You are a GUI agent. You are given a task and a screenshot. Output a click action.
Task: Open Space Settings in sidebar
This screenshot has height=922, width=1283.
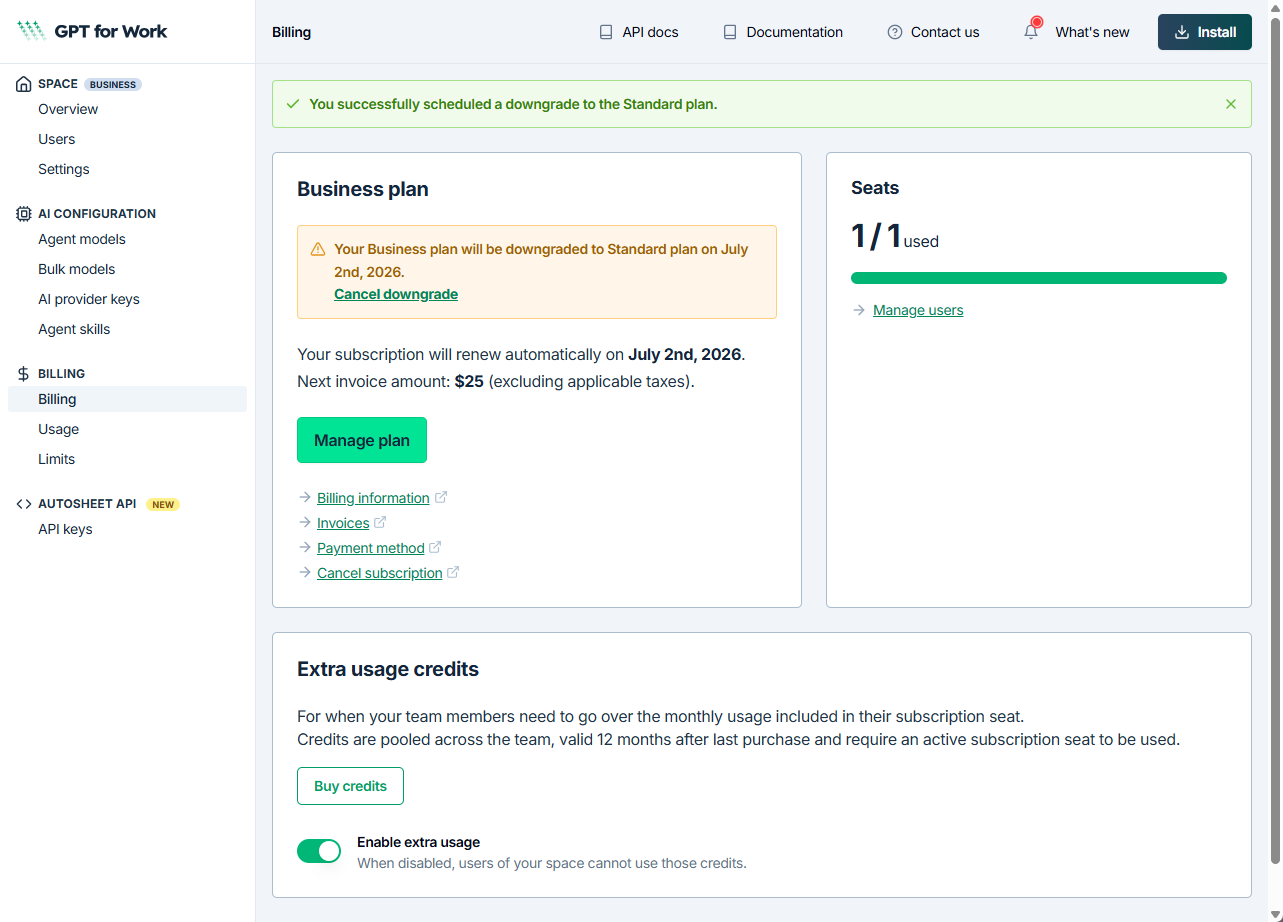(64, 169)
